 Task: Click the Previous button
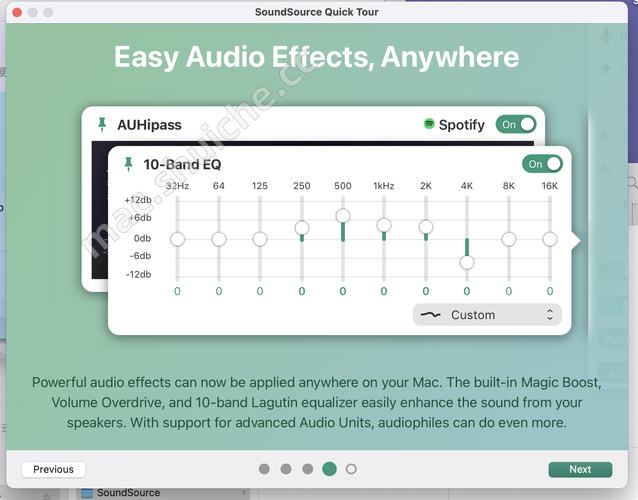(x=53, y=469)
